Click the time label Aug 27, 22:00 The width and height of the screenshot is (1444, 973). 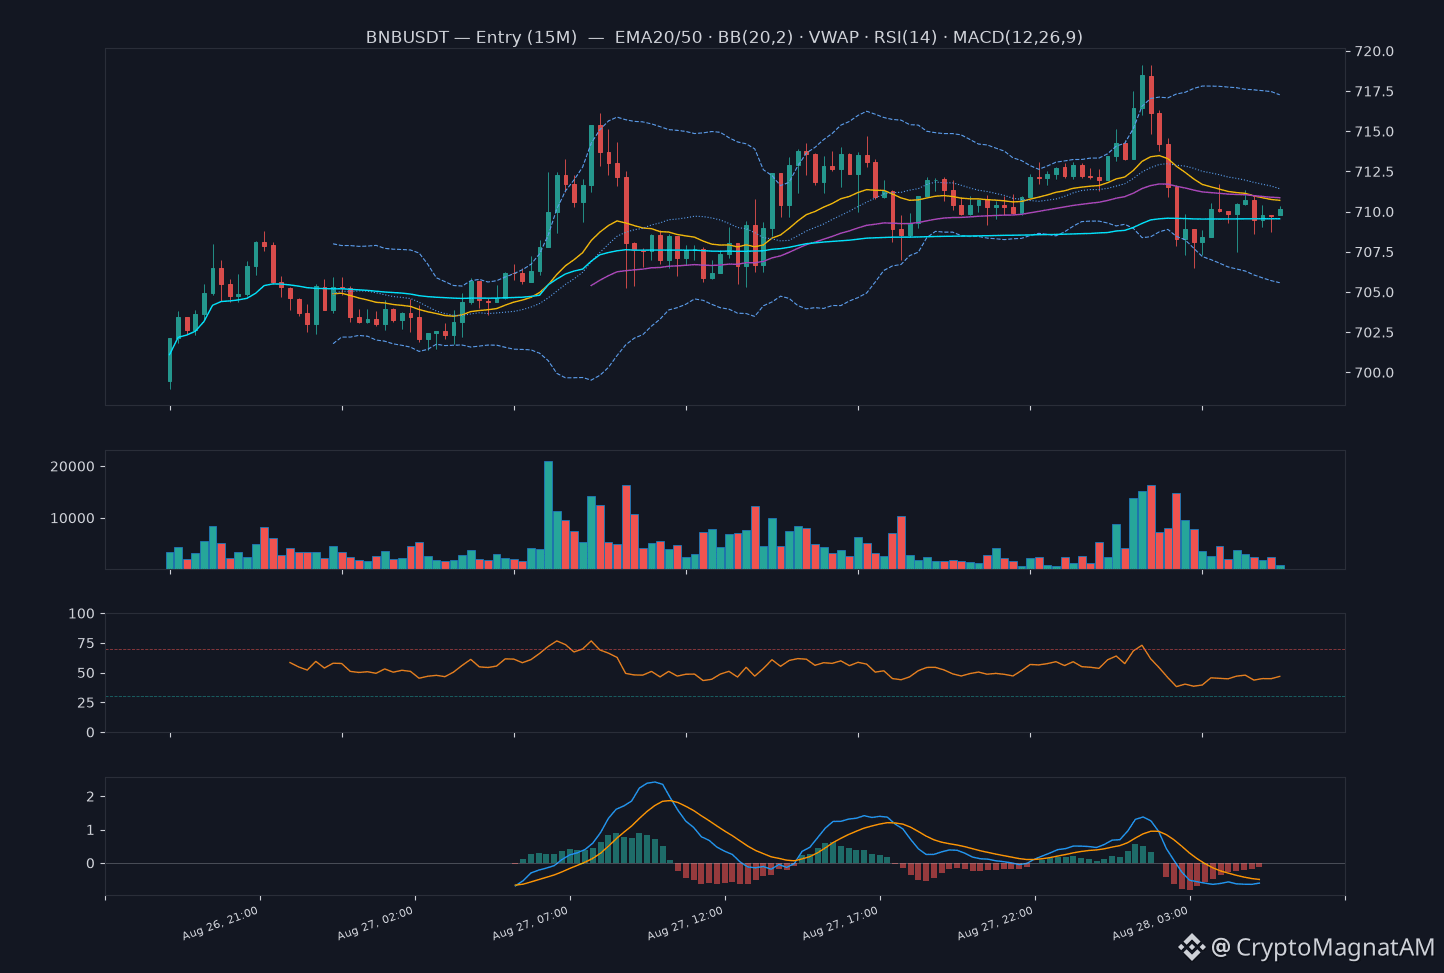pos(995,923)
